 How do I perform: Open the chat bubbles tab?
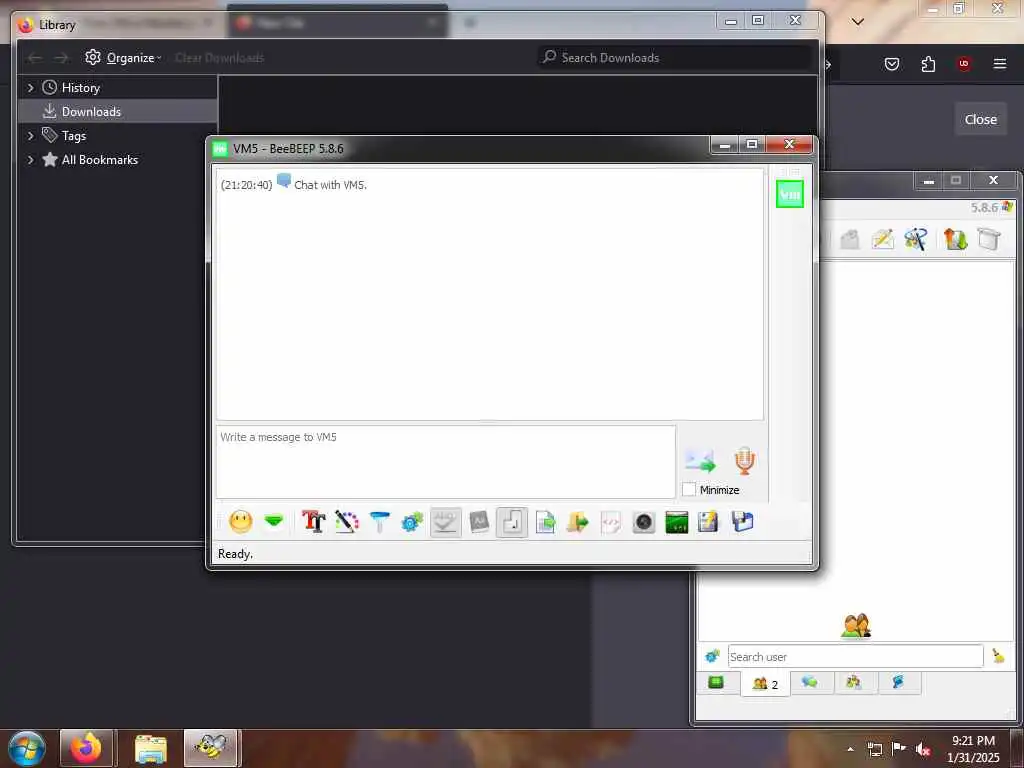pyautogui.click(x=810, y=682)
